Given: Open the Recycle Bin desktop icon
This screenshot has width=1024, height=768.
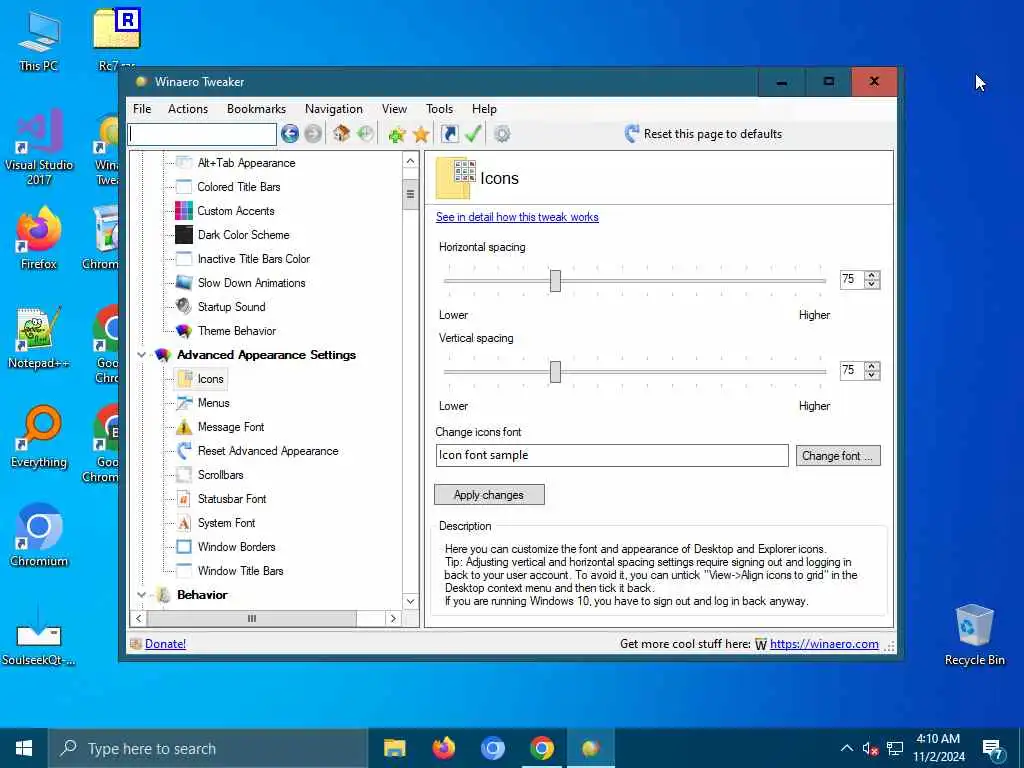Looking at the screenshot, I should pos(974,635).
